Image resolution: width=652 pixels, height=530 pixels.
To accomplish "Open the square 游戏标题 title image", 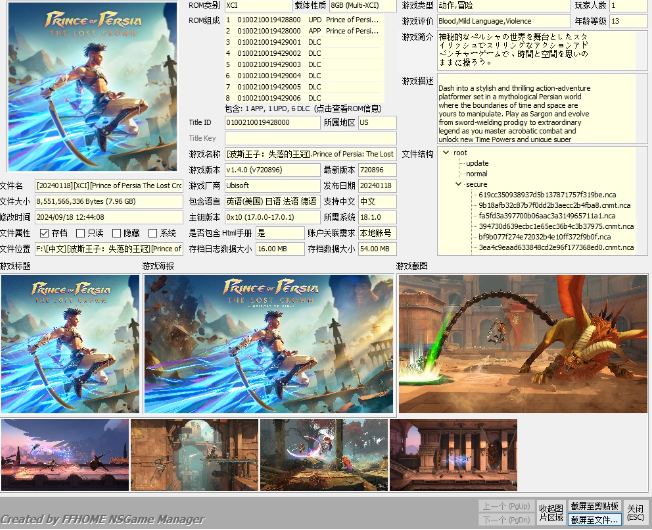I will [x=70, y=344].
